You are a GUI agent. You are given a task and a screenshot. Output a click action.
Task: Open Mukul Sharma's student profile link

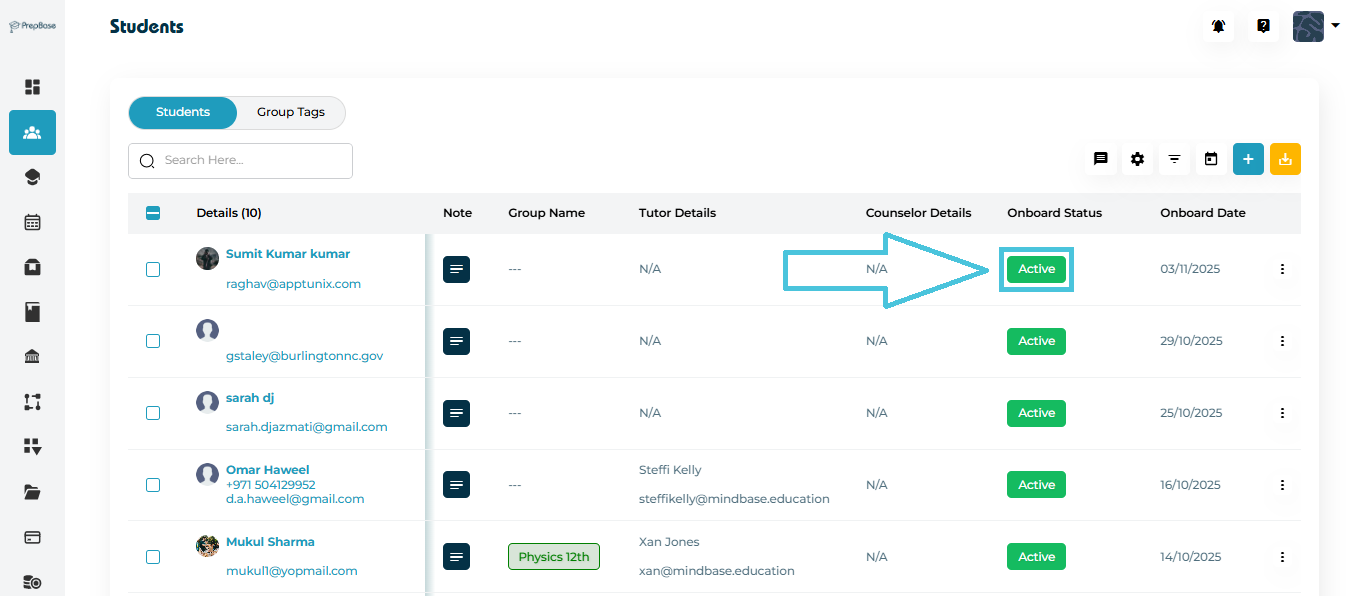click(x=270, y=542)
